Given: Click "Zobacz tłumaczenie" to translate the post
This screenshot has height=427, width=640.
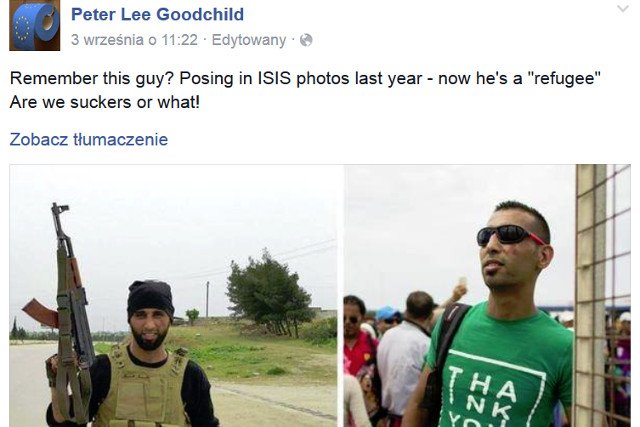Looking at the screenshot, I should coord(89,139).
